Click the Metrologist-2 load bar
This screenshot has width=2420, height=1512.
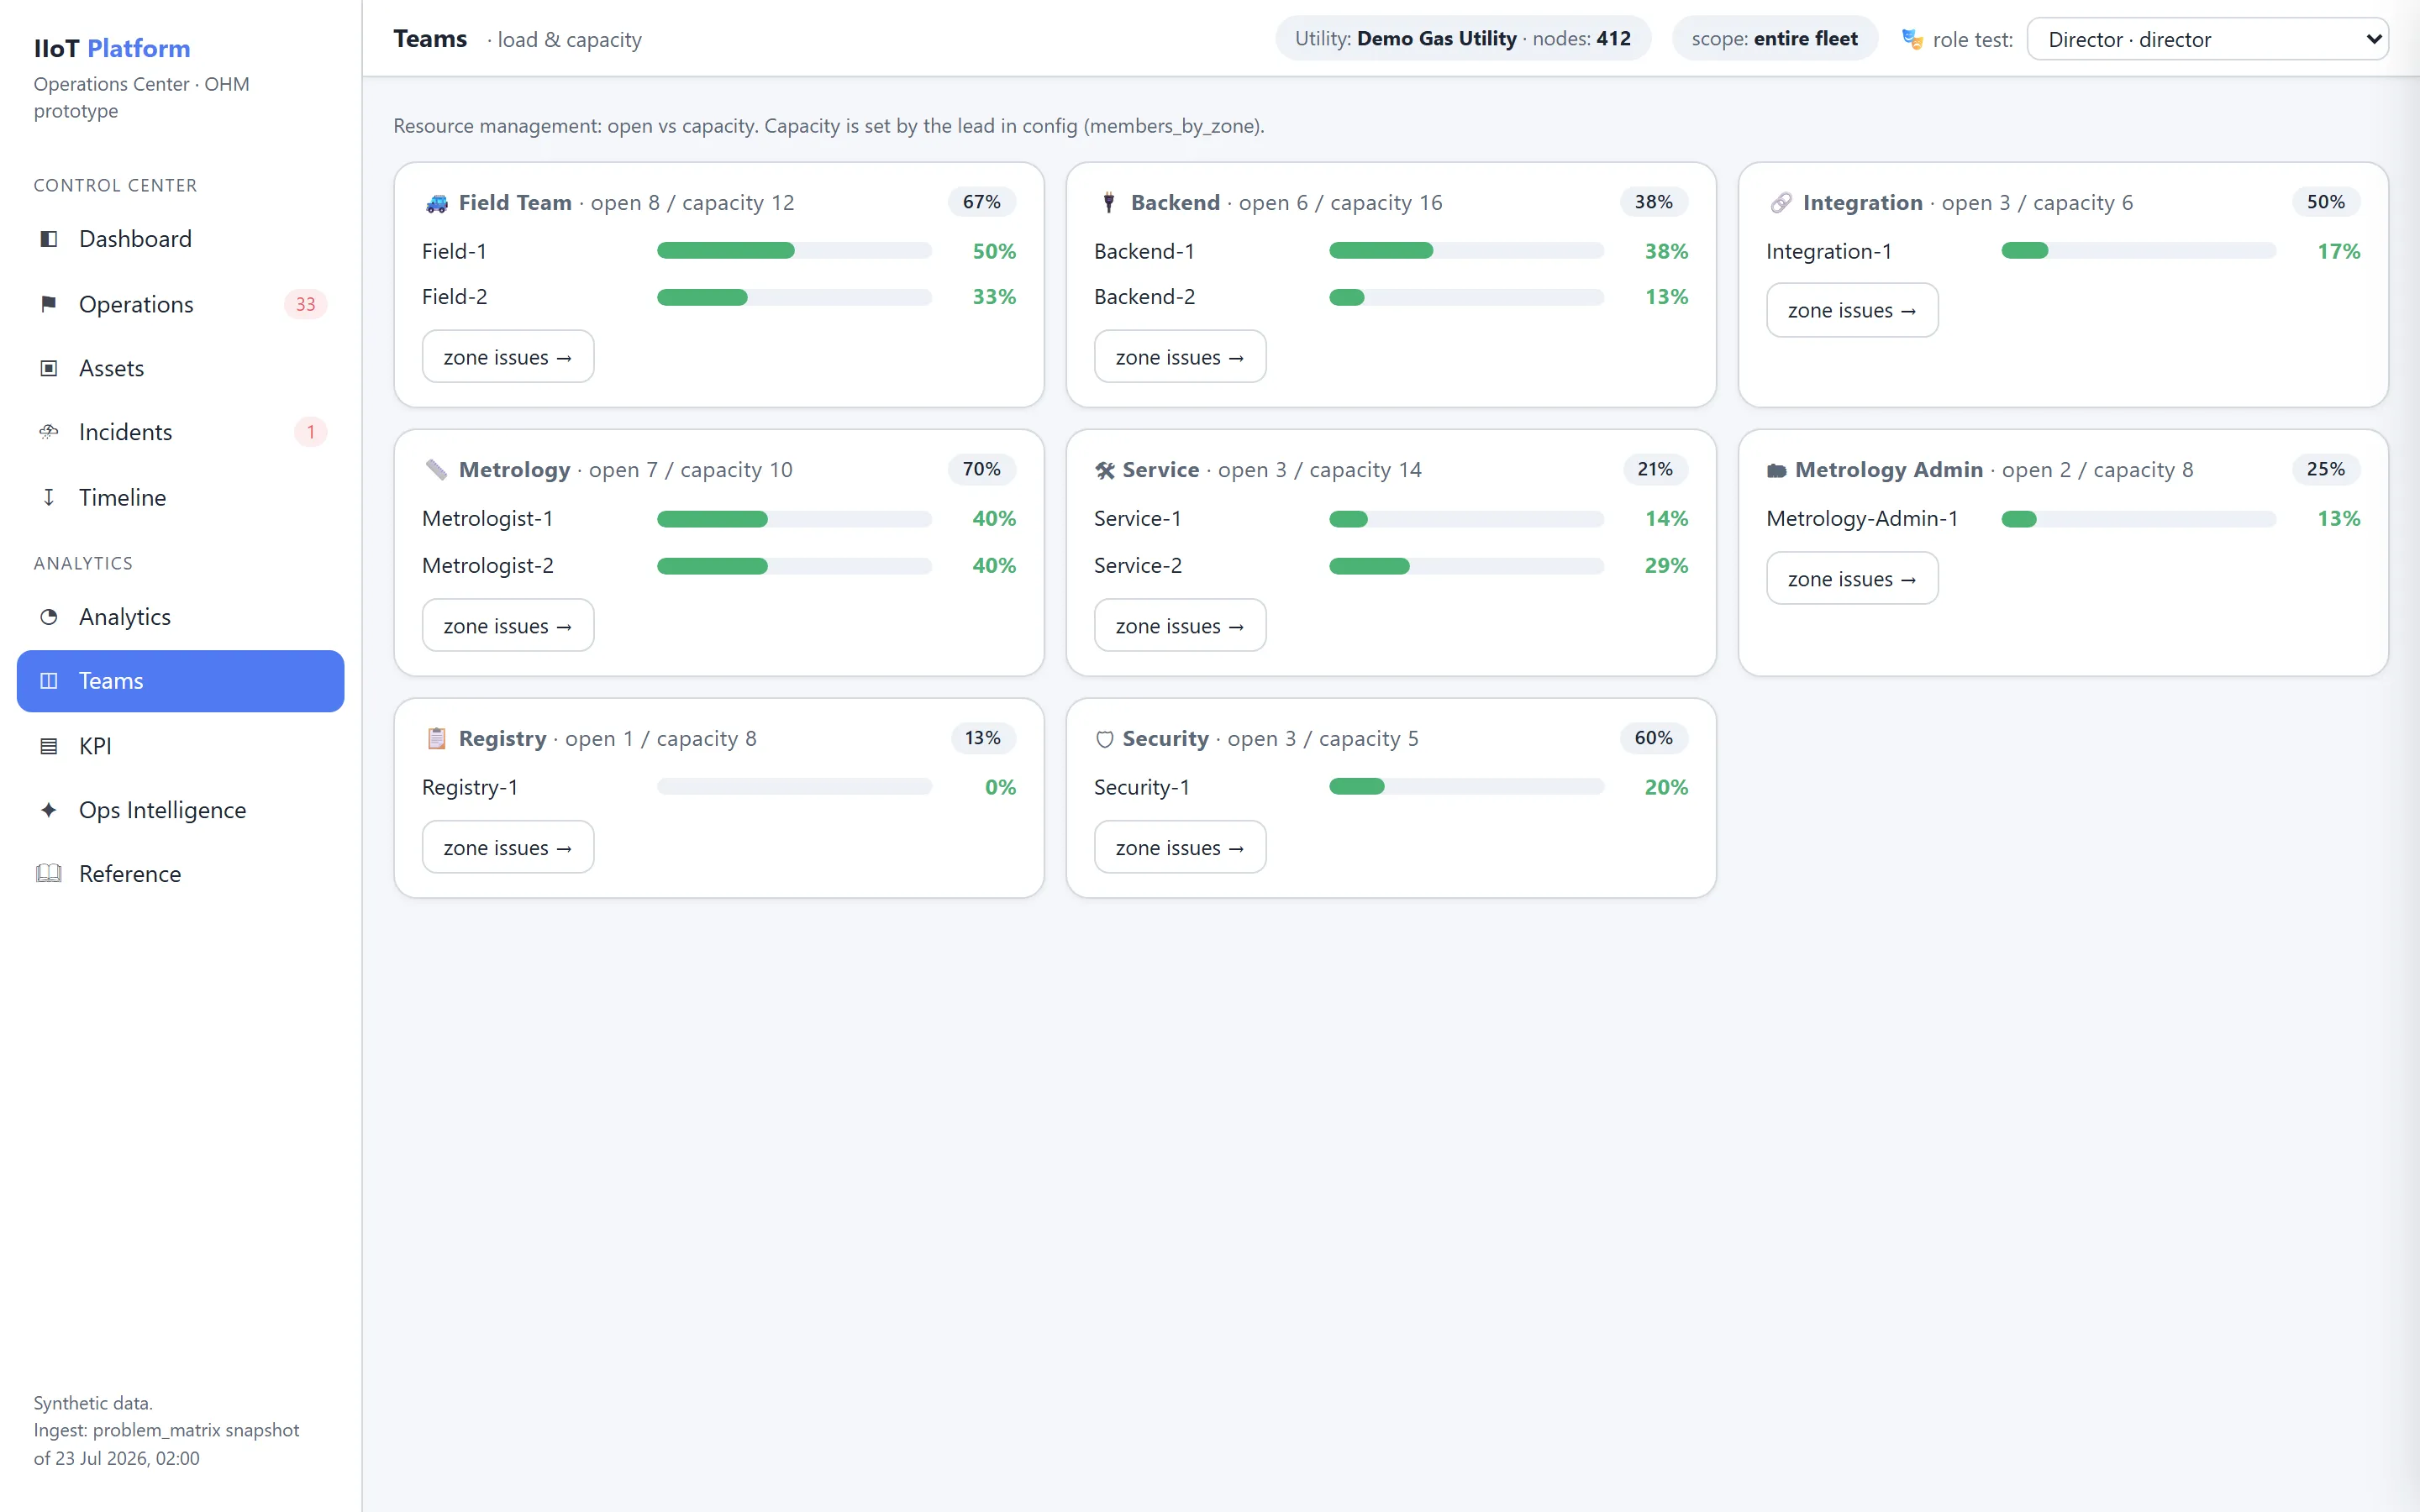click(x=794, y=566)
